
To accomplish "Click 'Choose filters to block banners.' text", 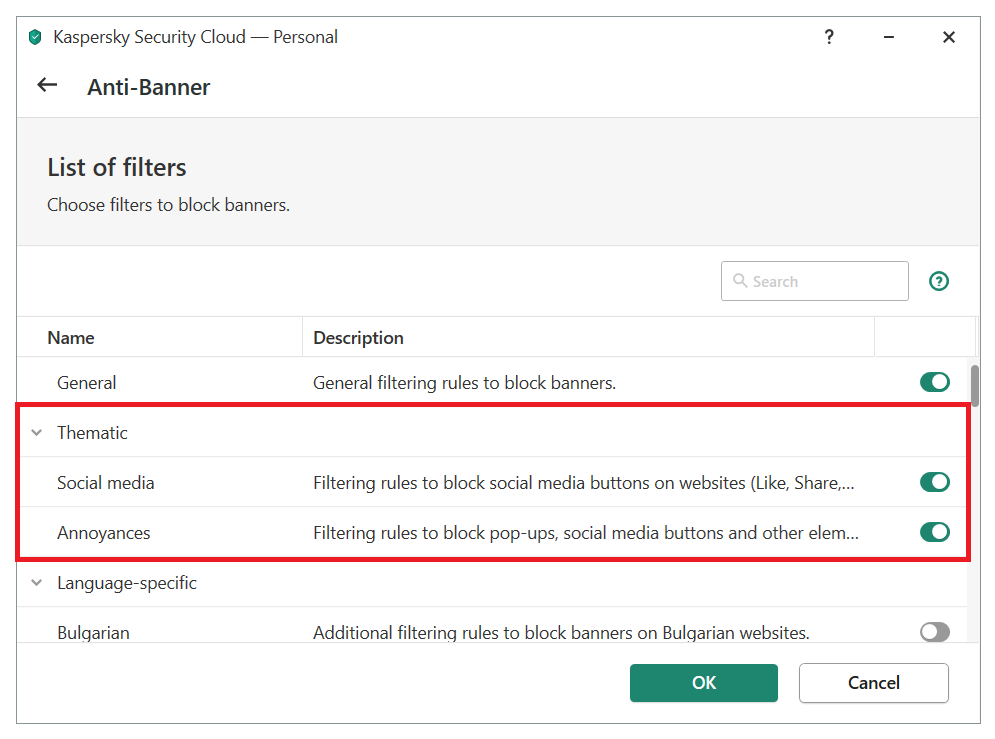I will pyautogui.click(x=168, y=205).
